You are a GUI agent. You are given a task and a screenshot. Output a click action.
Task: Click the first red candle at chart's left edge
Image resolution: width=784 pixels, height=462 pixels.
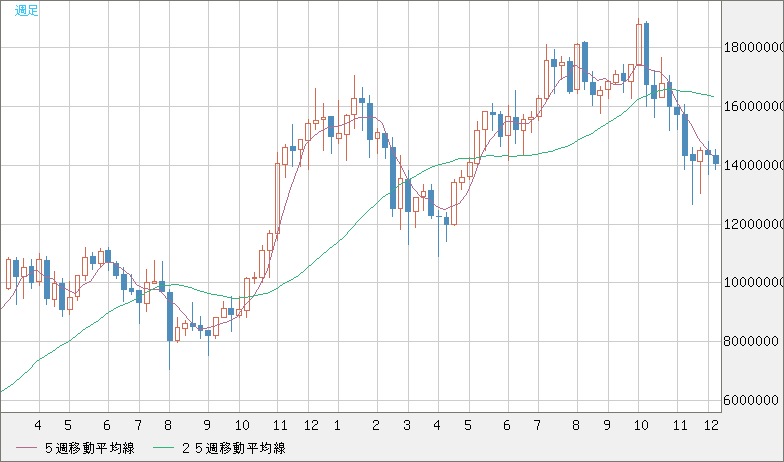(x=8, y=273)
